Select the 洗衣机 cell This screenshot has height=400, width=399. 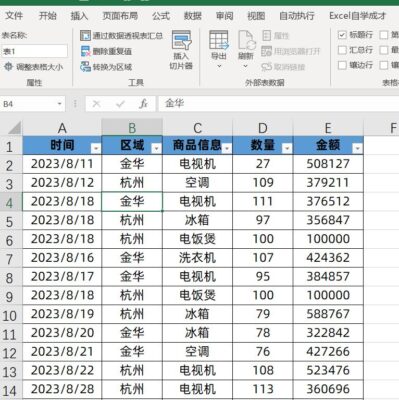197,258
